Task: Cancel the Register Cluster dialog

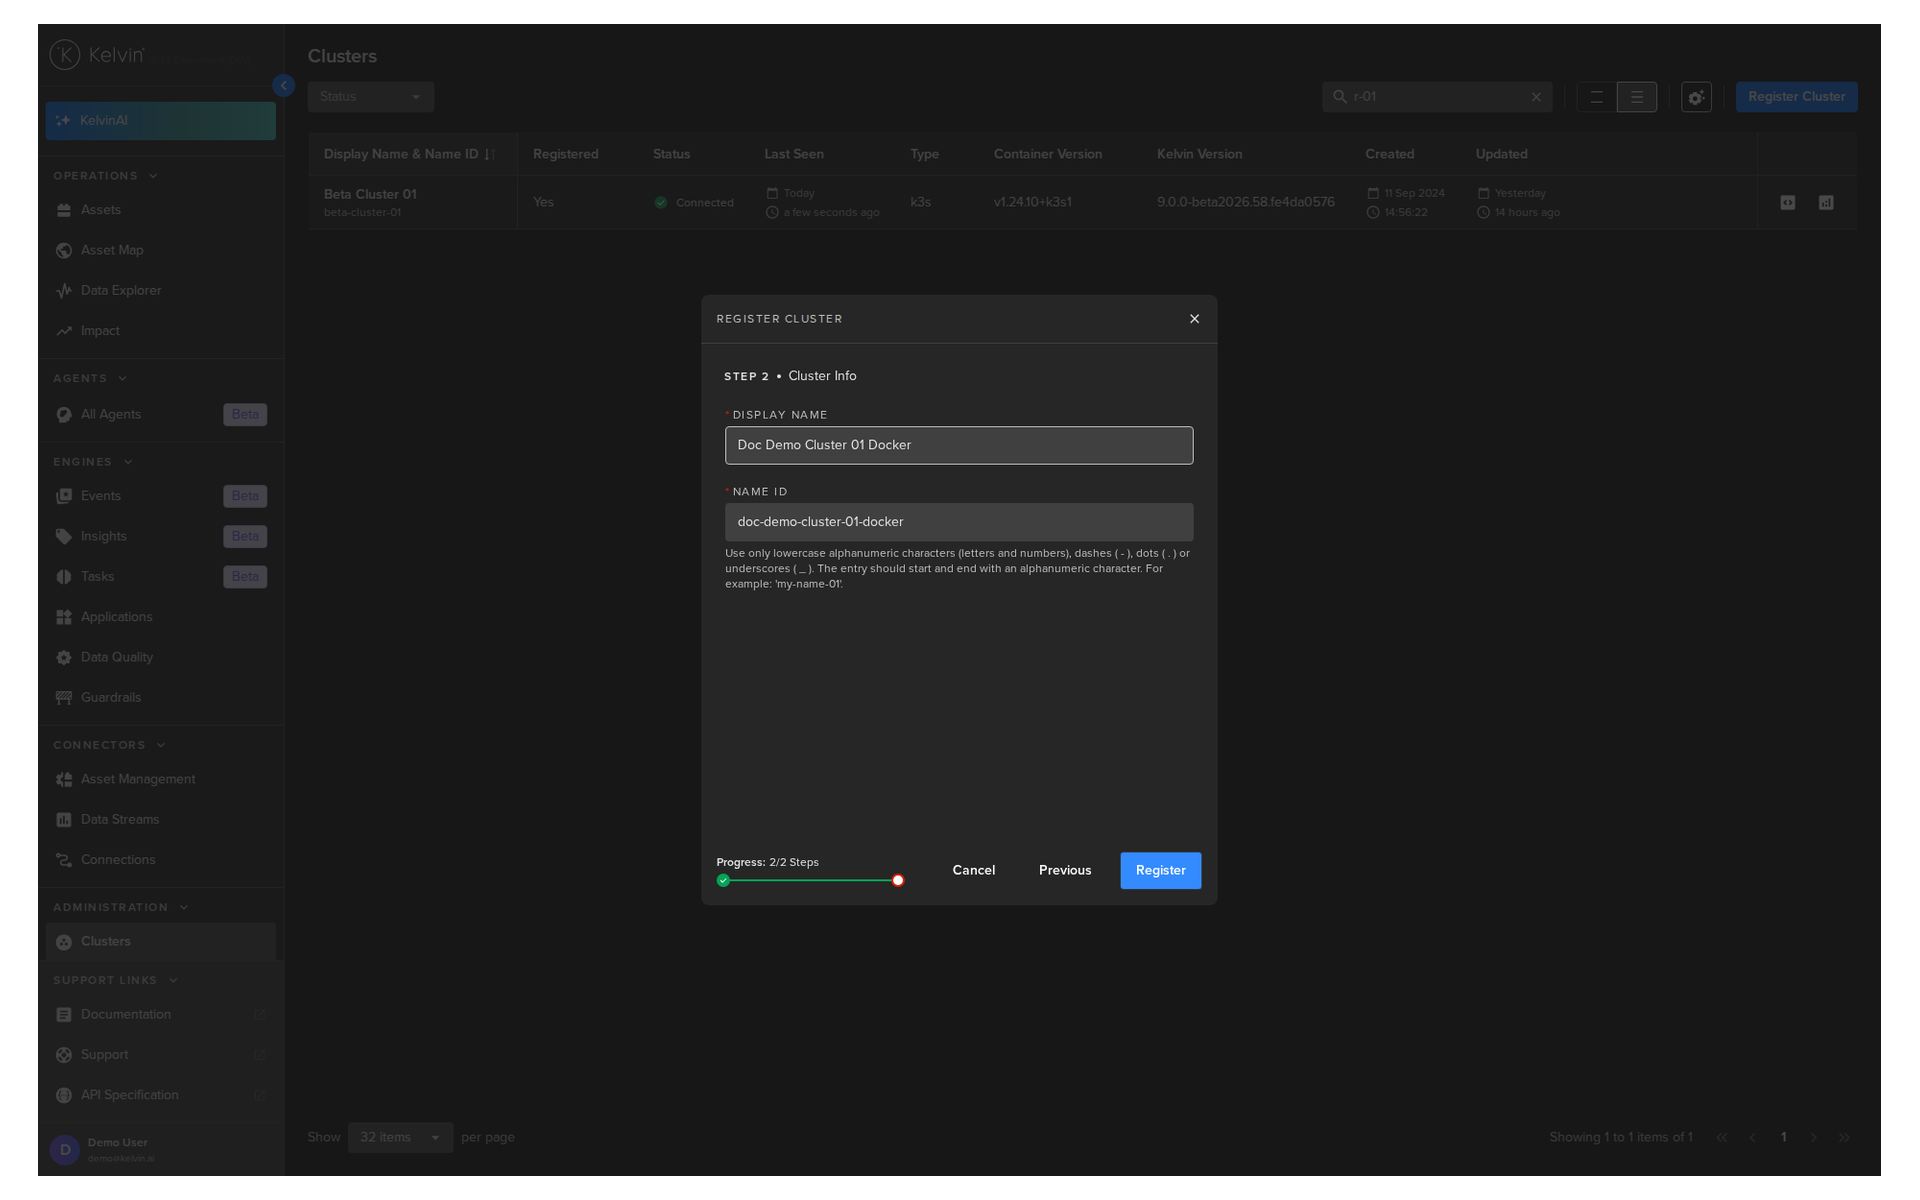Action: pos(973,870)
